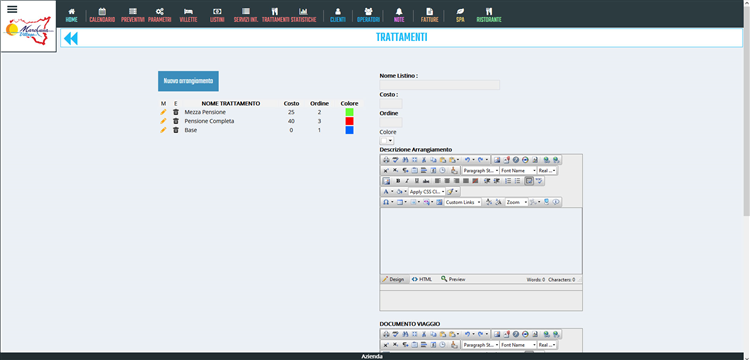
Task: Click the blue Base color swatch
Action: coord(349,130)
